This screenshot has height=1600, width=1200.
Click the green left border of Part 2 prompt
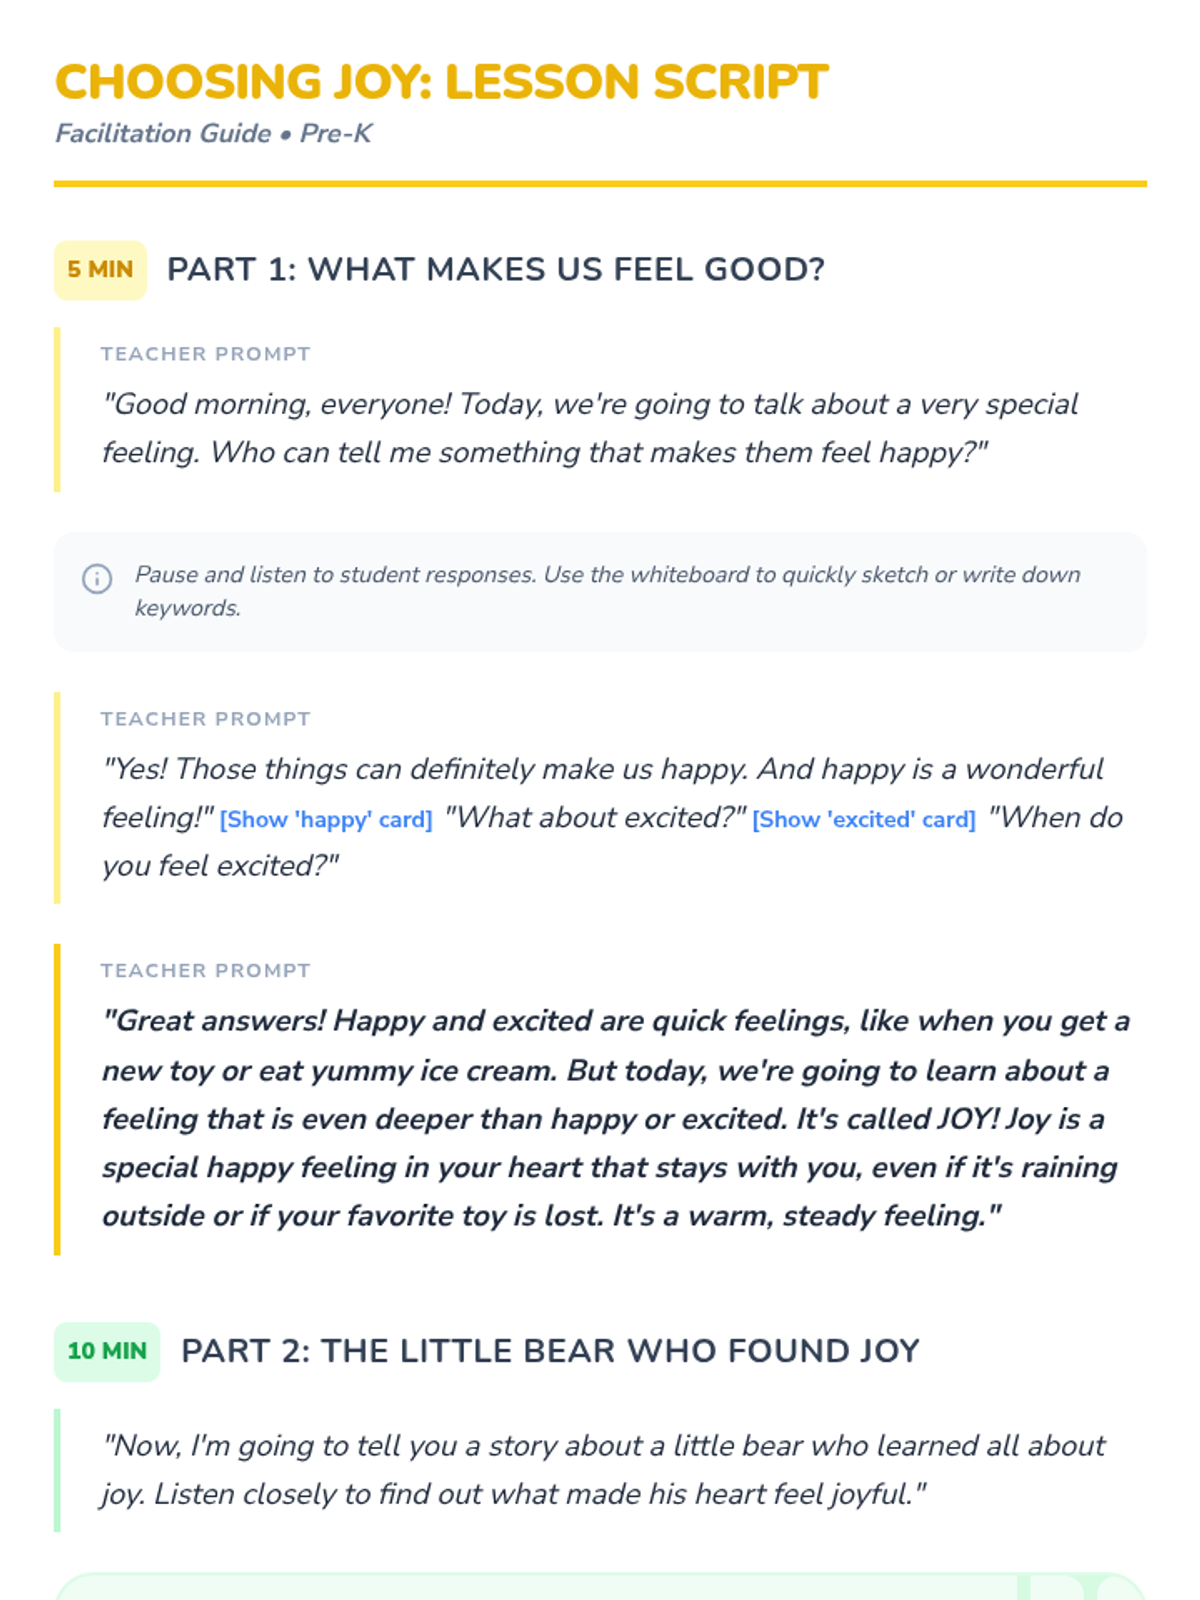coord(57,1470)
